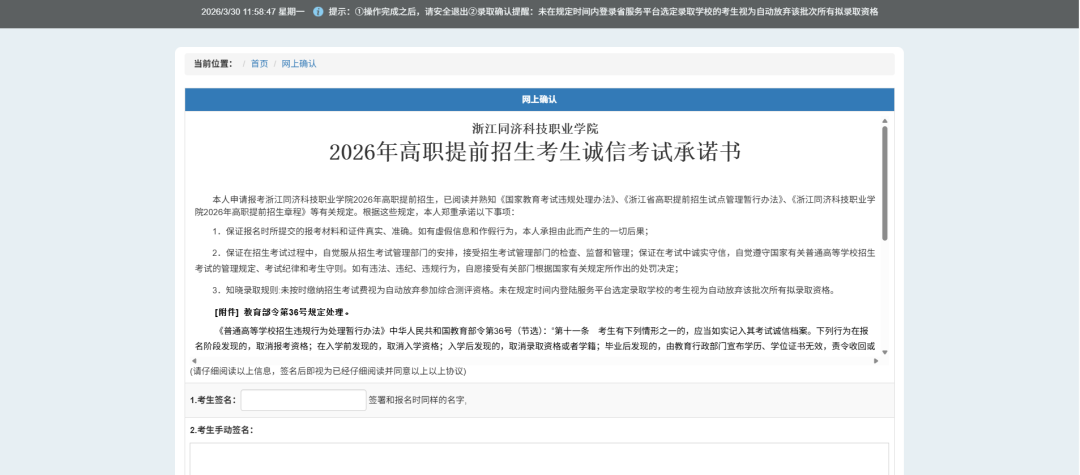1080x475 pixels.
Task: Click the 2026年高职提前招生考生诚信考试承诺书 title
Action: point(535,153)
